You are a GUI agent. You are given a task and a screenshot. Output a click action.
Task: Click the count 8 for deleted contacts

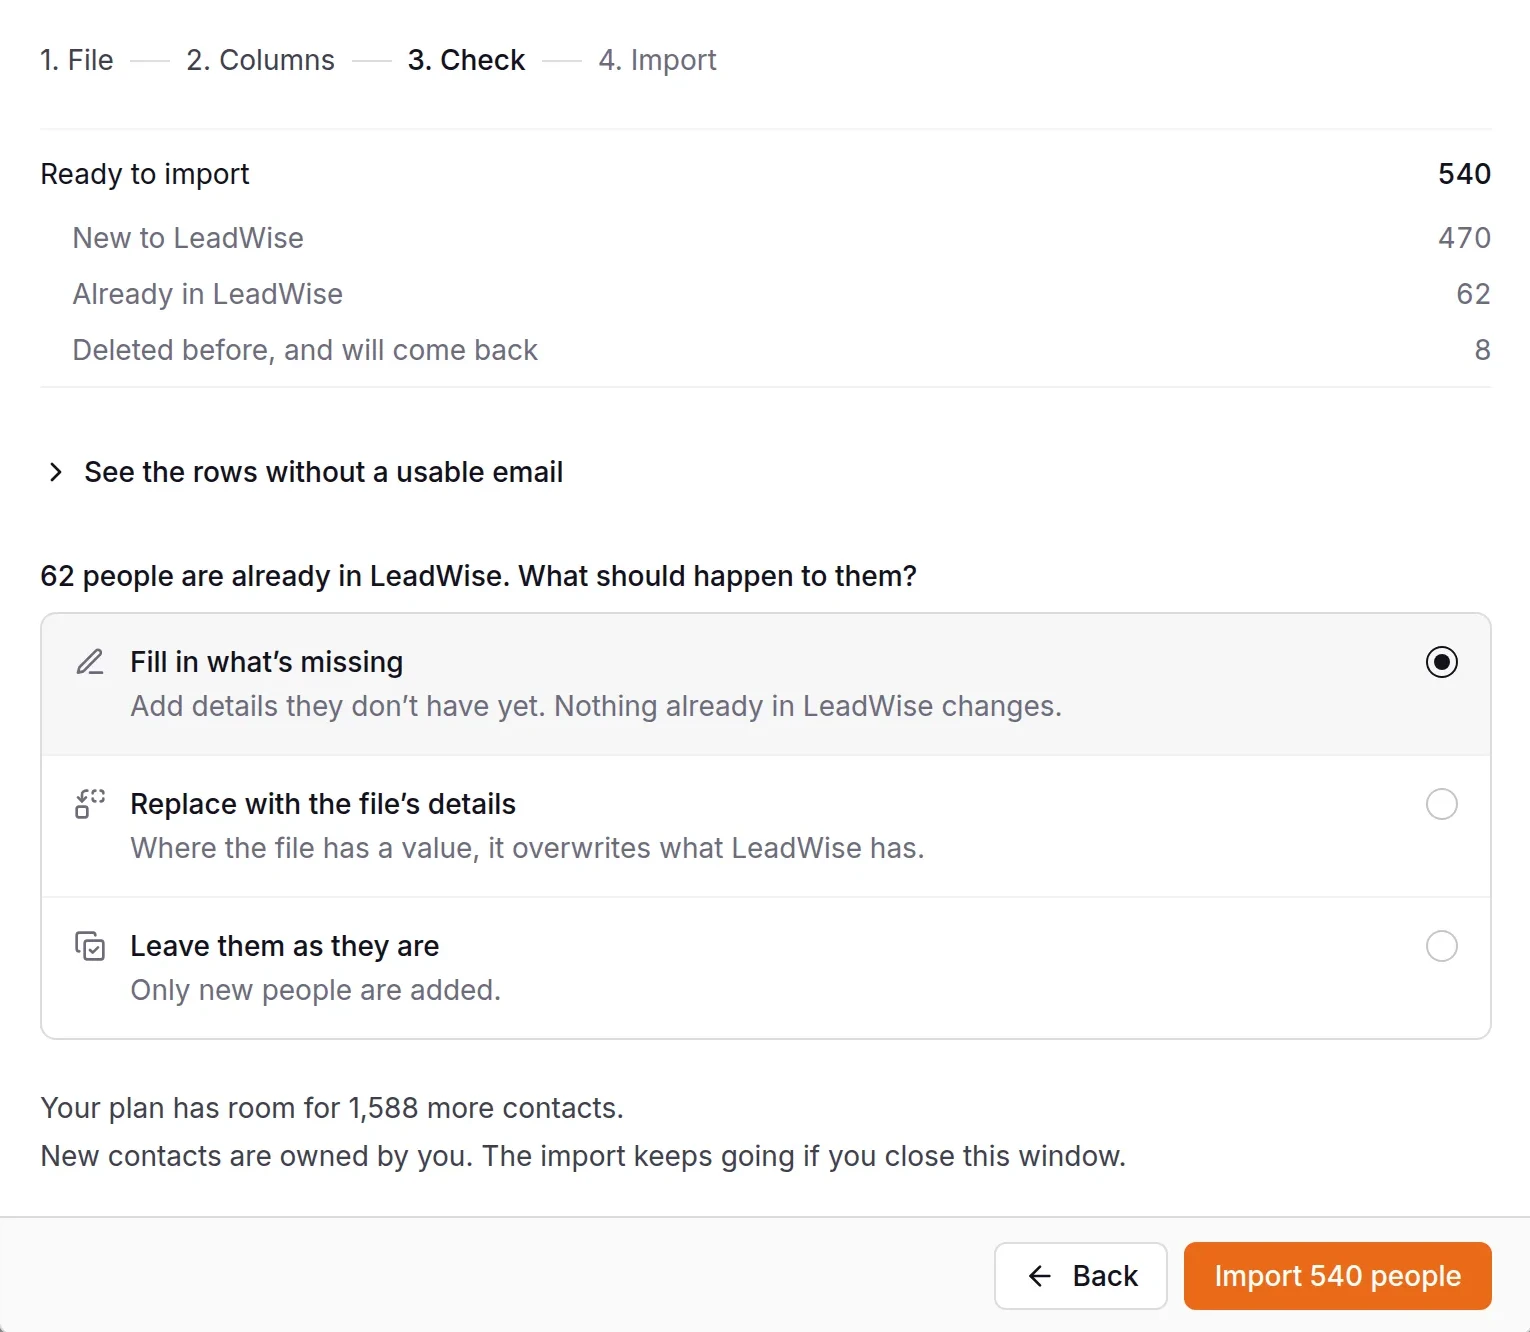click(x=1482, y=350)
